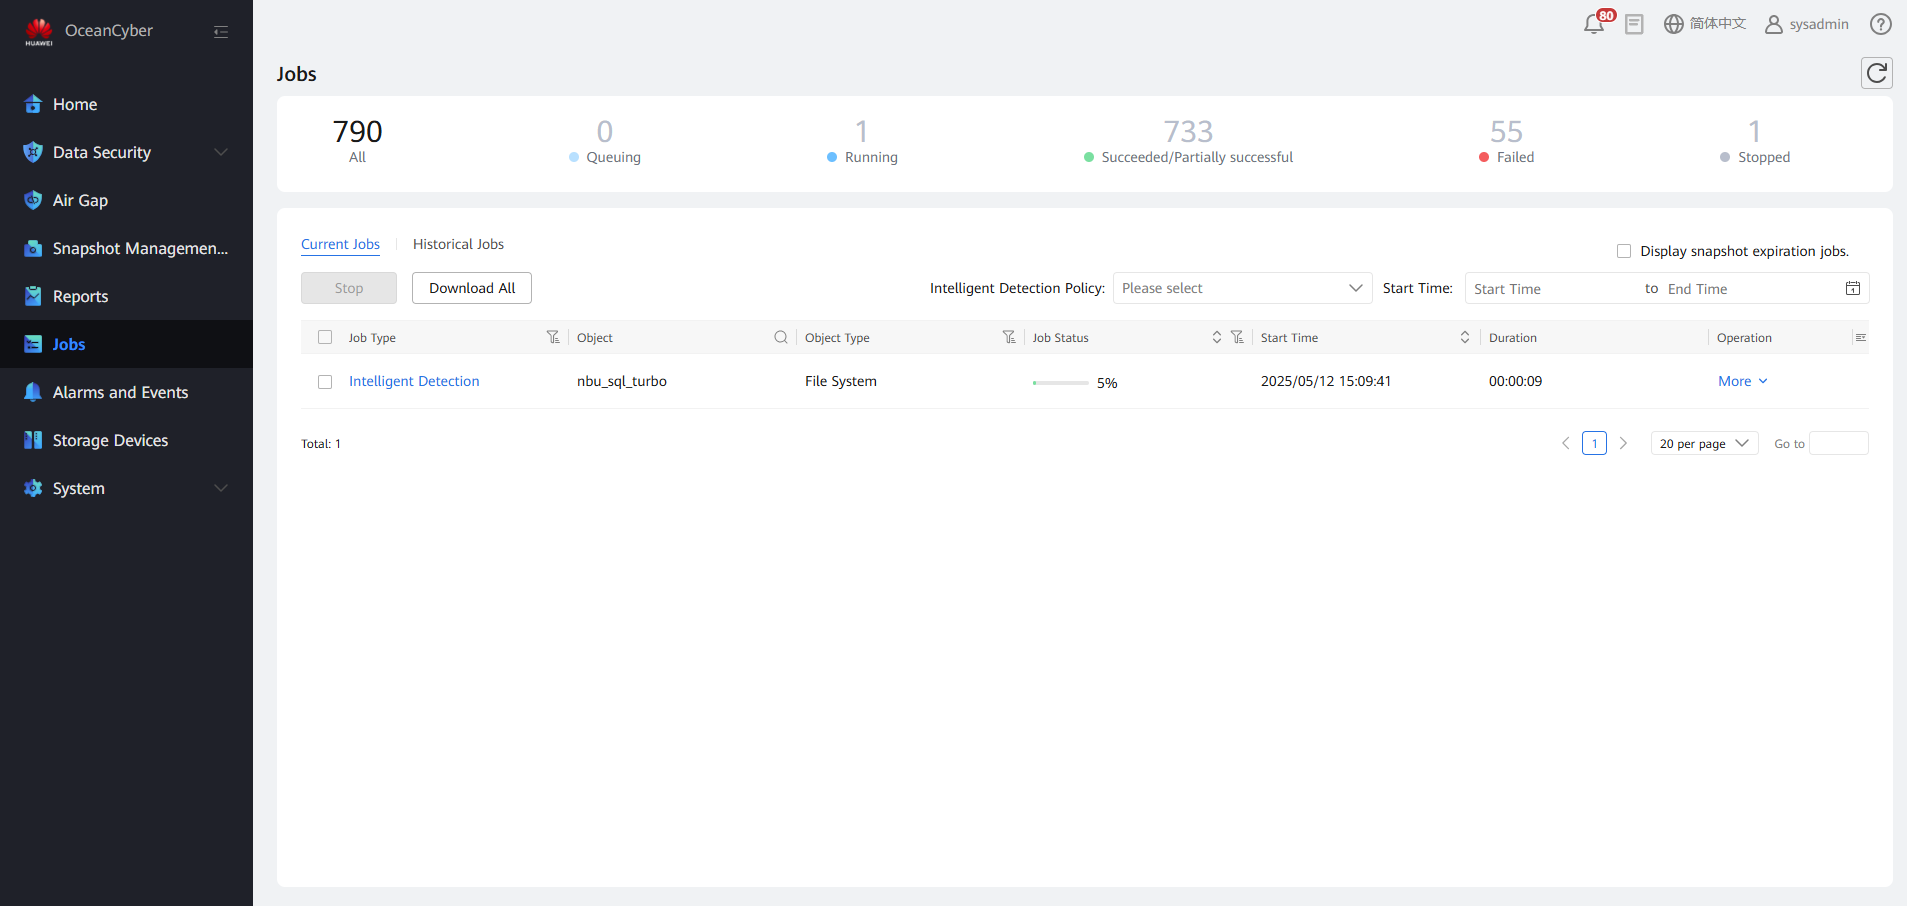Select the Intelligent Detection job row checkbox
The height and width of the screenshot is (906, 1907).
pos(325,382)
